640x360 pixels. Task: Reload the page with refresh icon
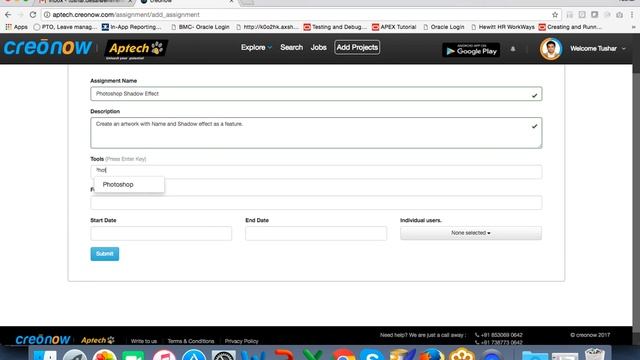[x=33, y=15]
